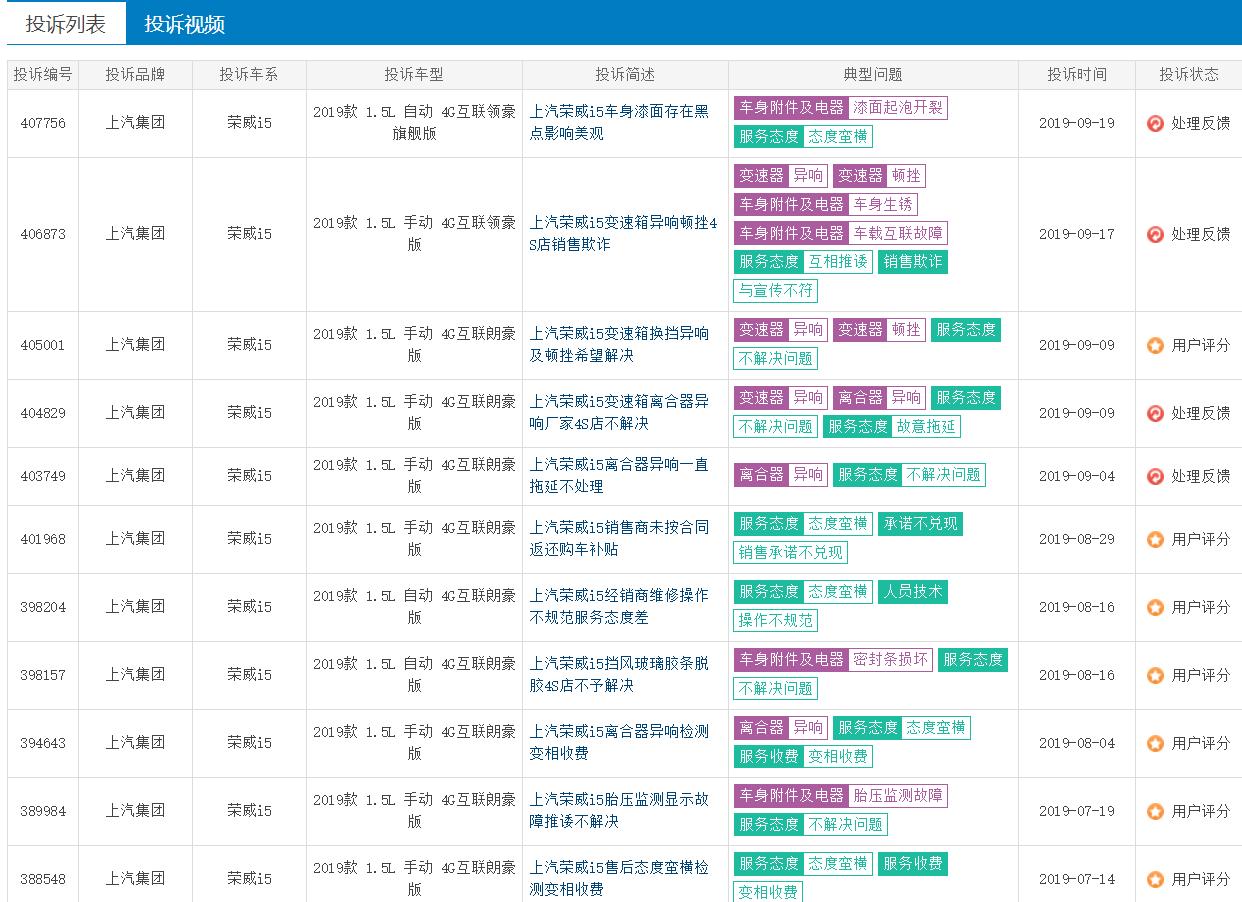Open complaint number 398157
This screenshot has height=902, width=1242.
point(42,675)
